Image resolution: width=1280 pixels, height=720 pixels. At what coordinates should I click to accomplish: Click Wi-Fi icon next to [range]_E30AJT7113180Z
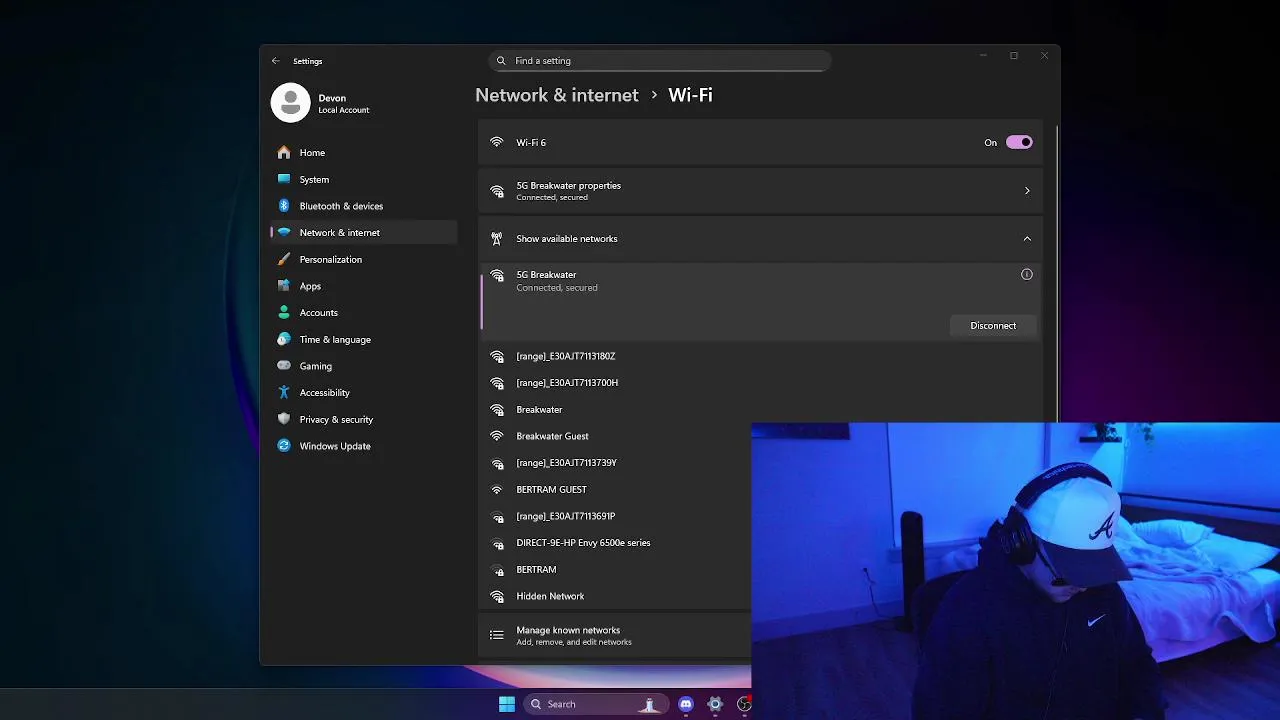[x=497, y=357]
